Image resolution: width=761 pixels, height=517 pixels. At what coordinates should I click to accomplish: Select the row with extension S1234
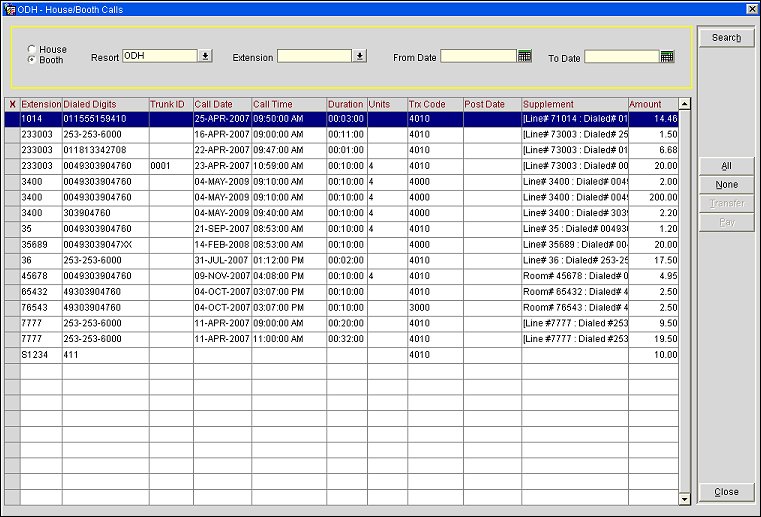tap(40, 355)
